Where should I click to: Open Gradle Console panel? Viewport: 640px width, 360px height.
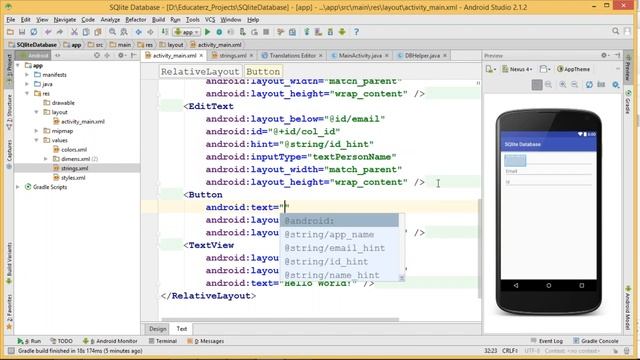(x=596, y=341)
